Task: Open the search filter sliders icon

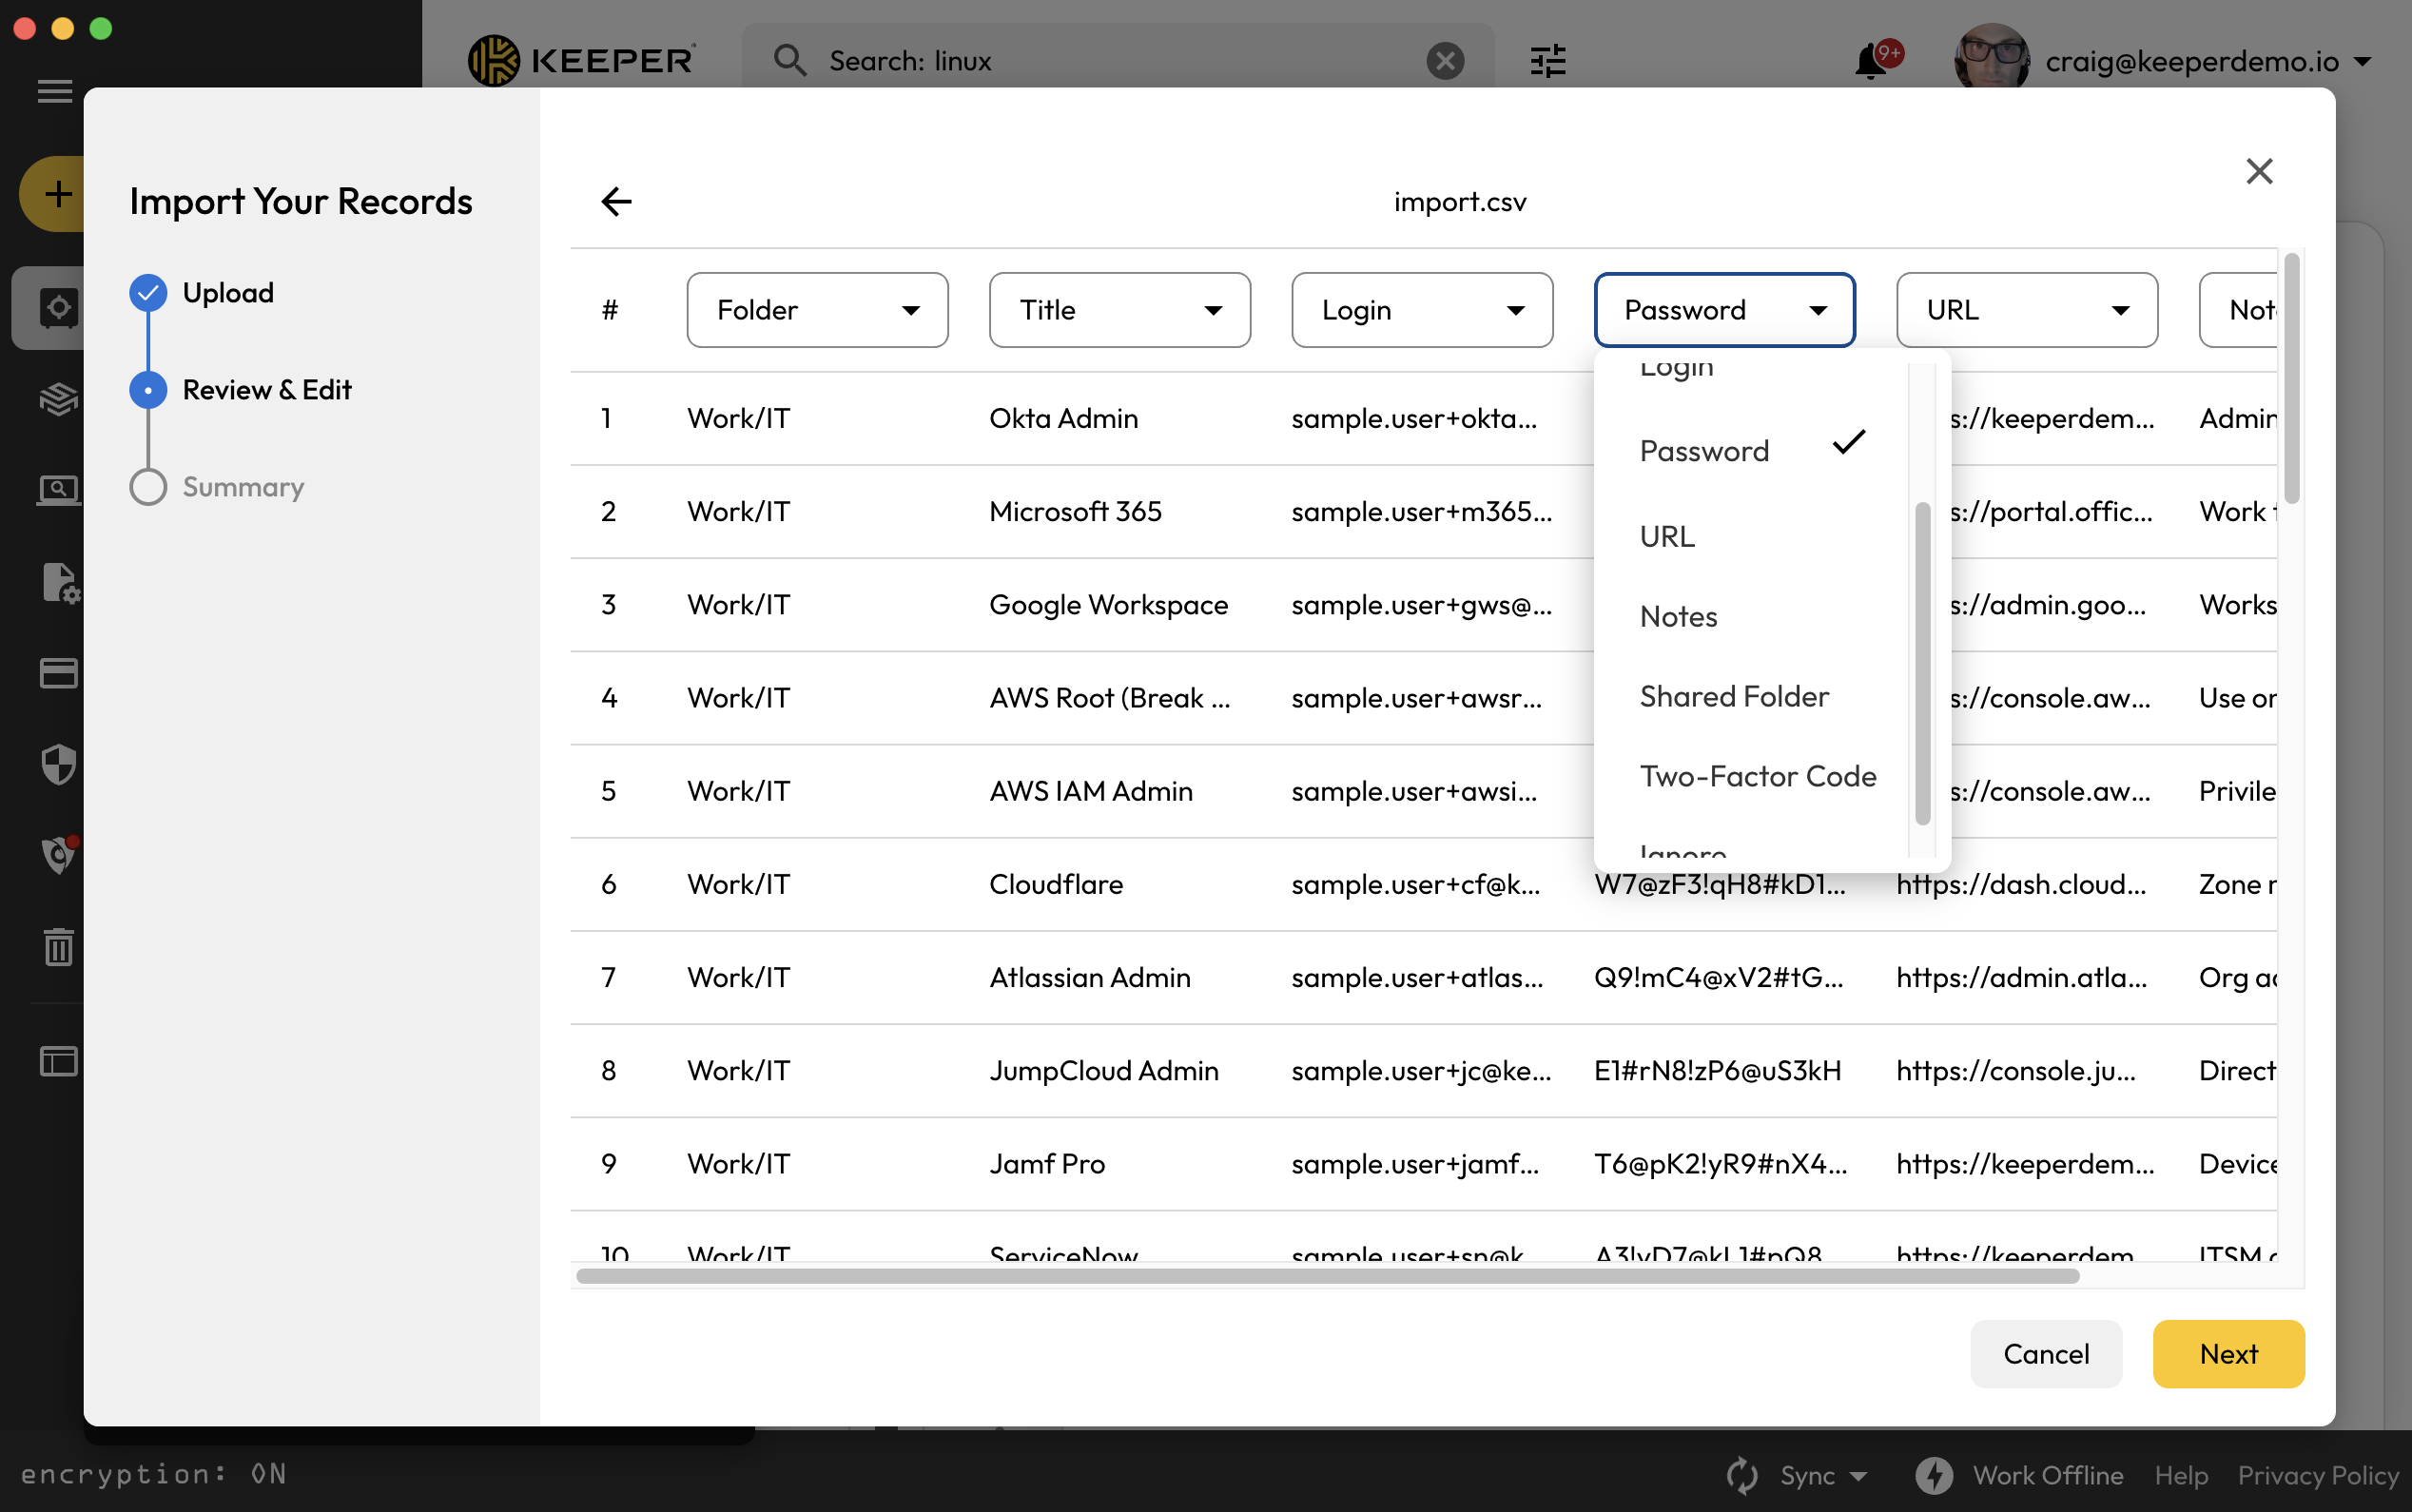Action: pyautogui.click(x=1547, y=61)
